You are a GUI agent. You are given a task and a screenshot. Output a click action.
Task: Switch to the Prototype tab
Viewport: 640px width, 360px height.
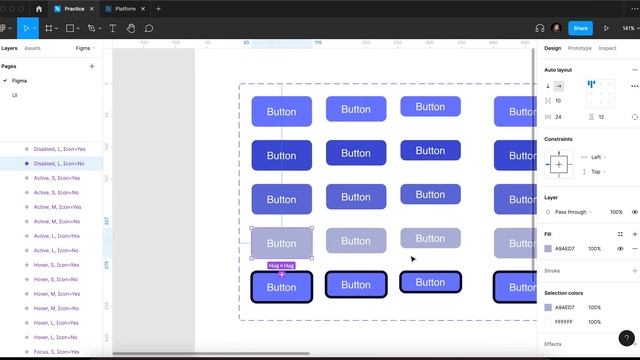coord(579,48)
